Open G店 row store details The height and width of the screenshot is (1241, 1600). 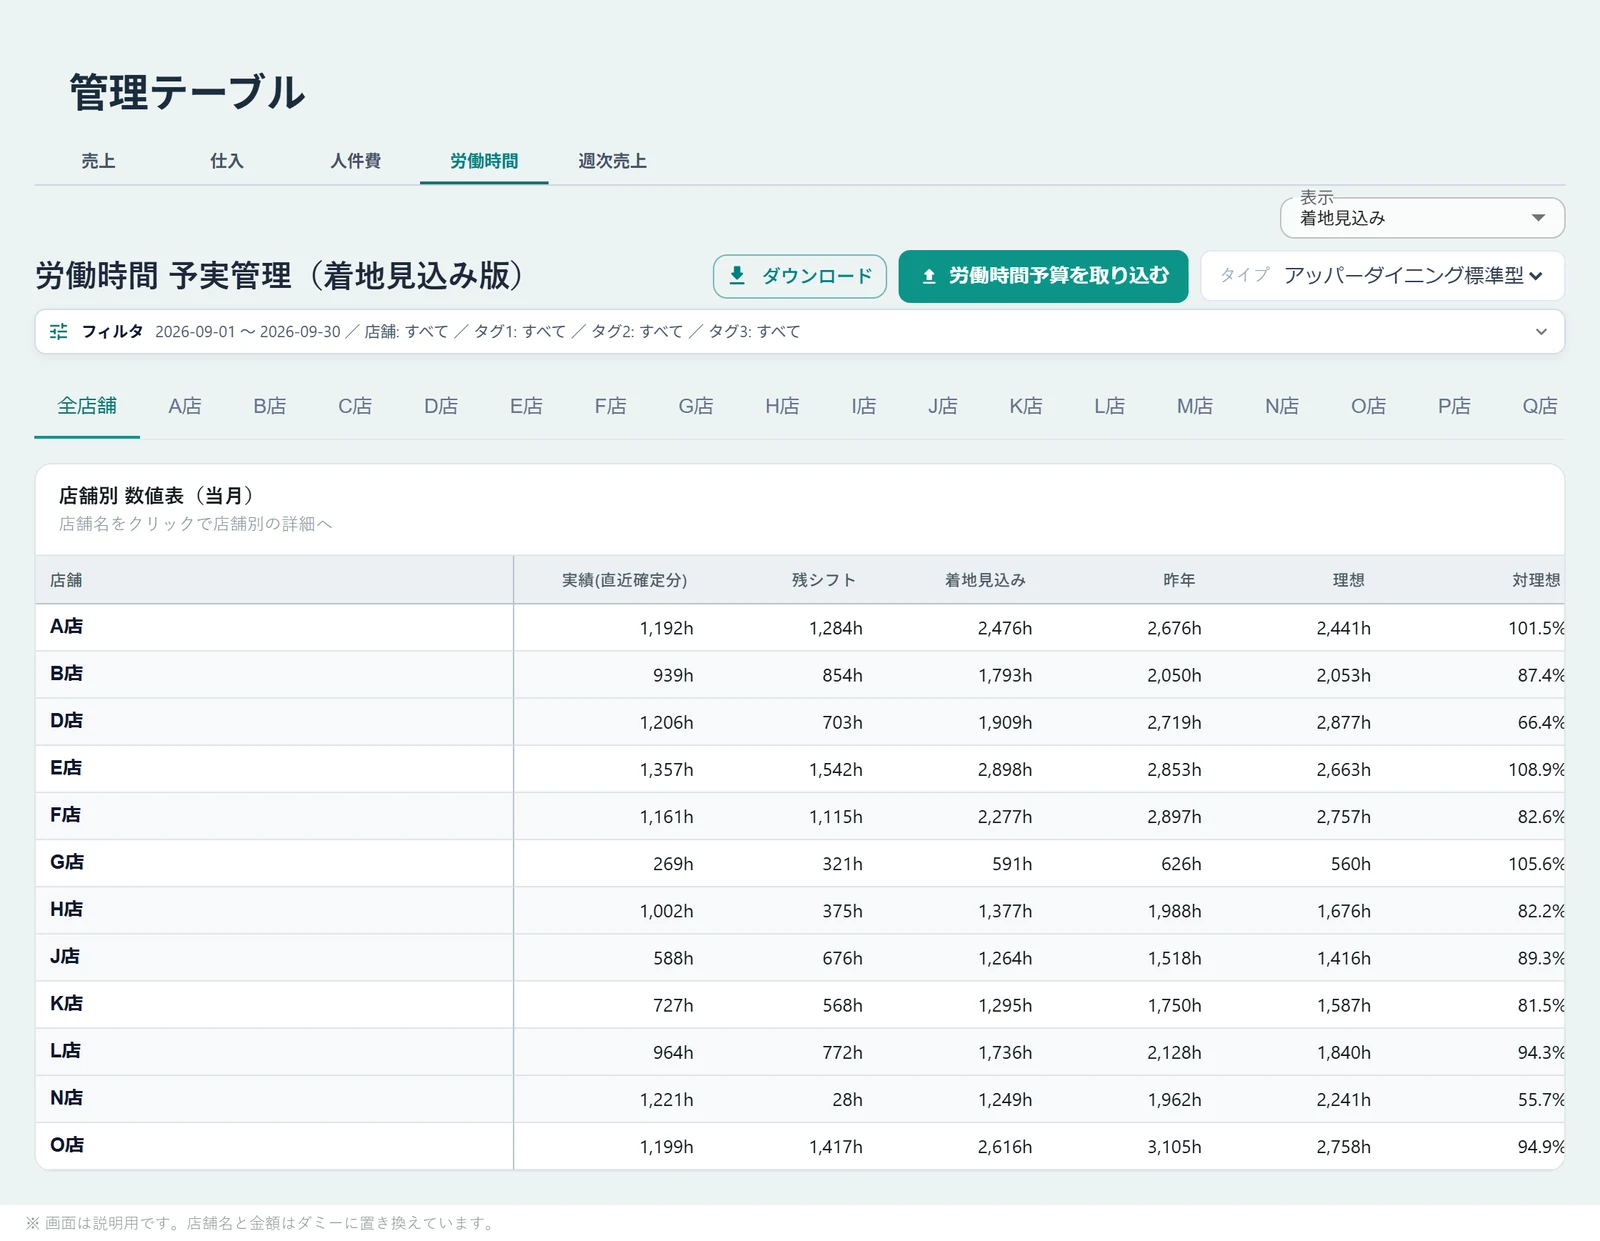[67, 862]
